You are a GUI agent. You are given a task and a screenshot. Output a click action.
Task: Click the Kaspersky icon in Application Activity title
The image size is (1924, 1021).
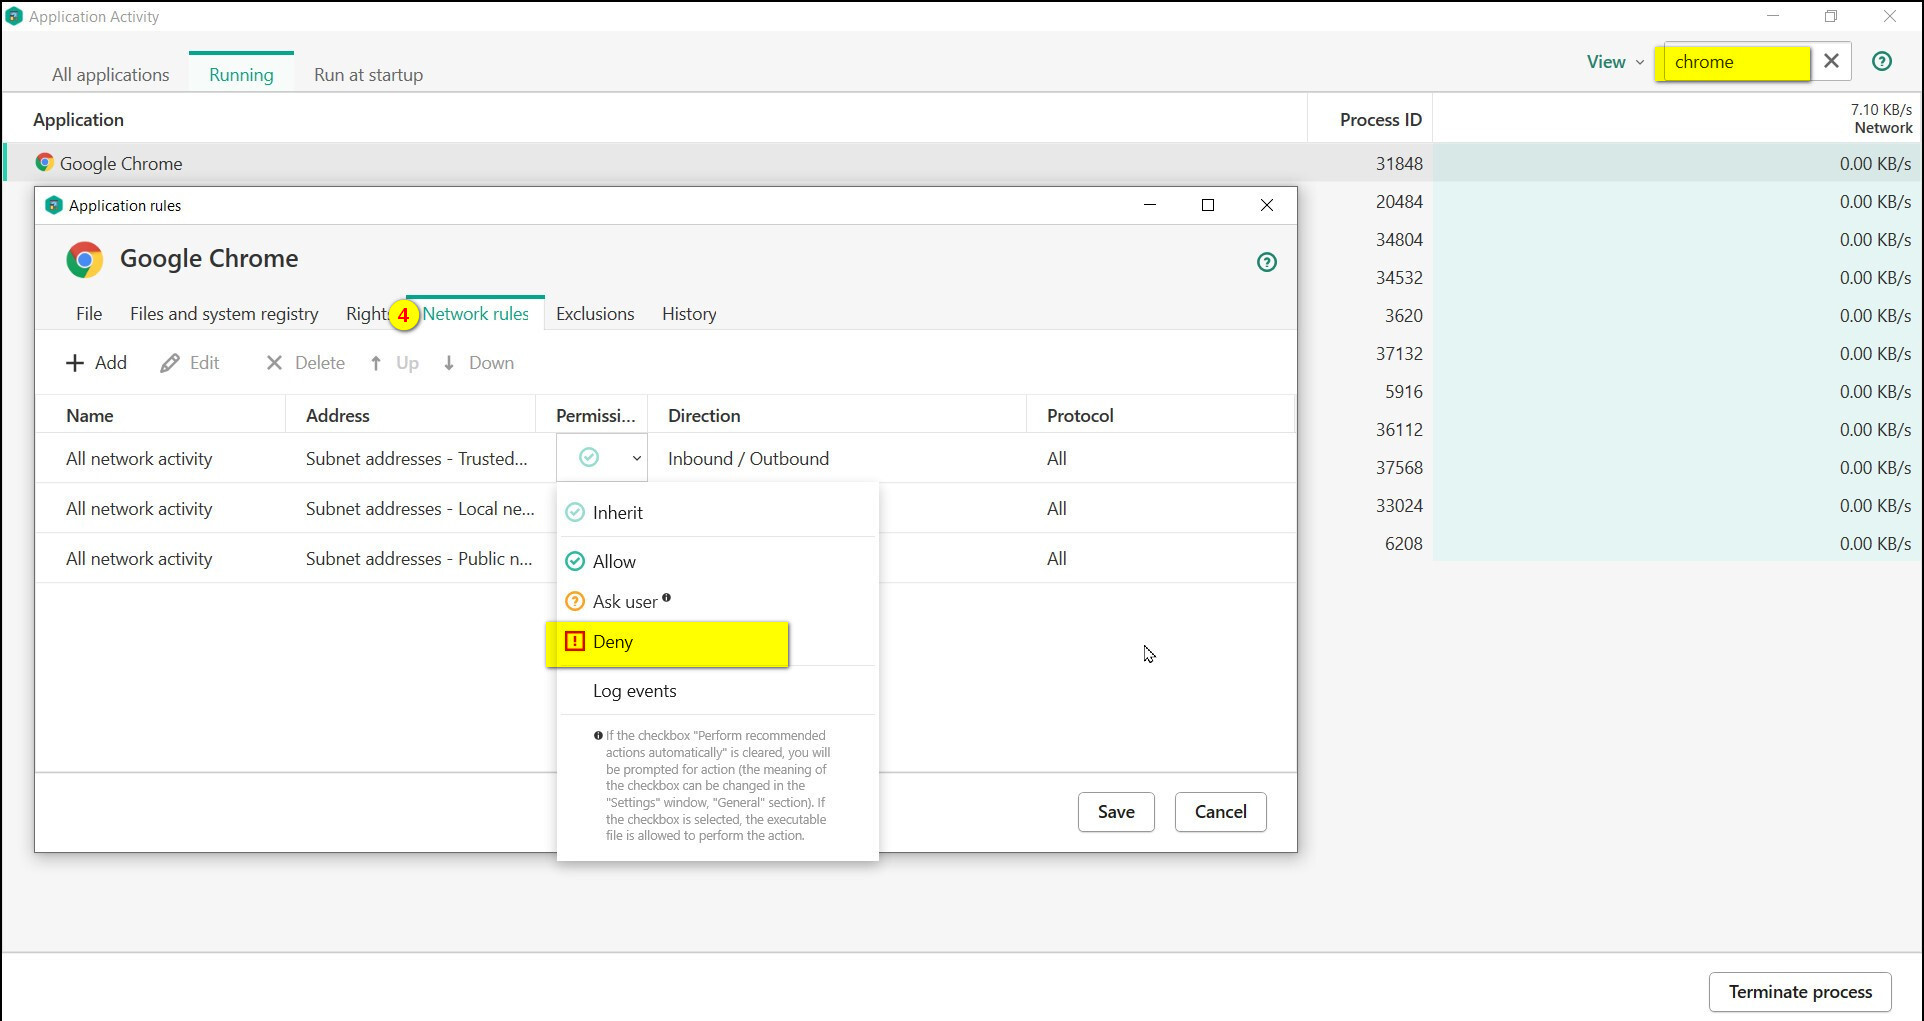coord(14,16)
